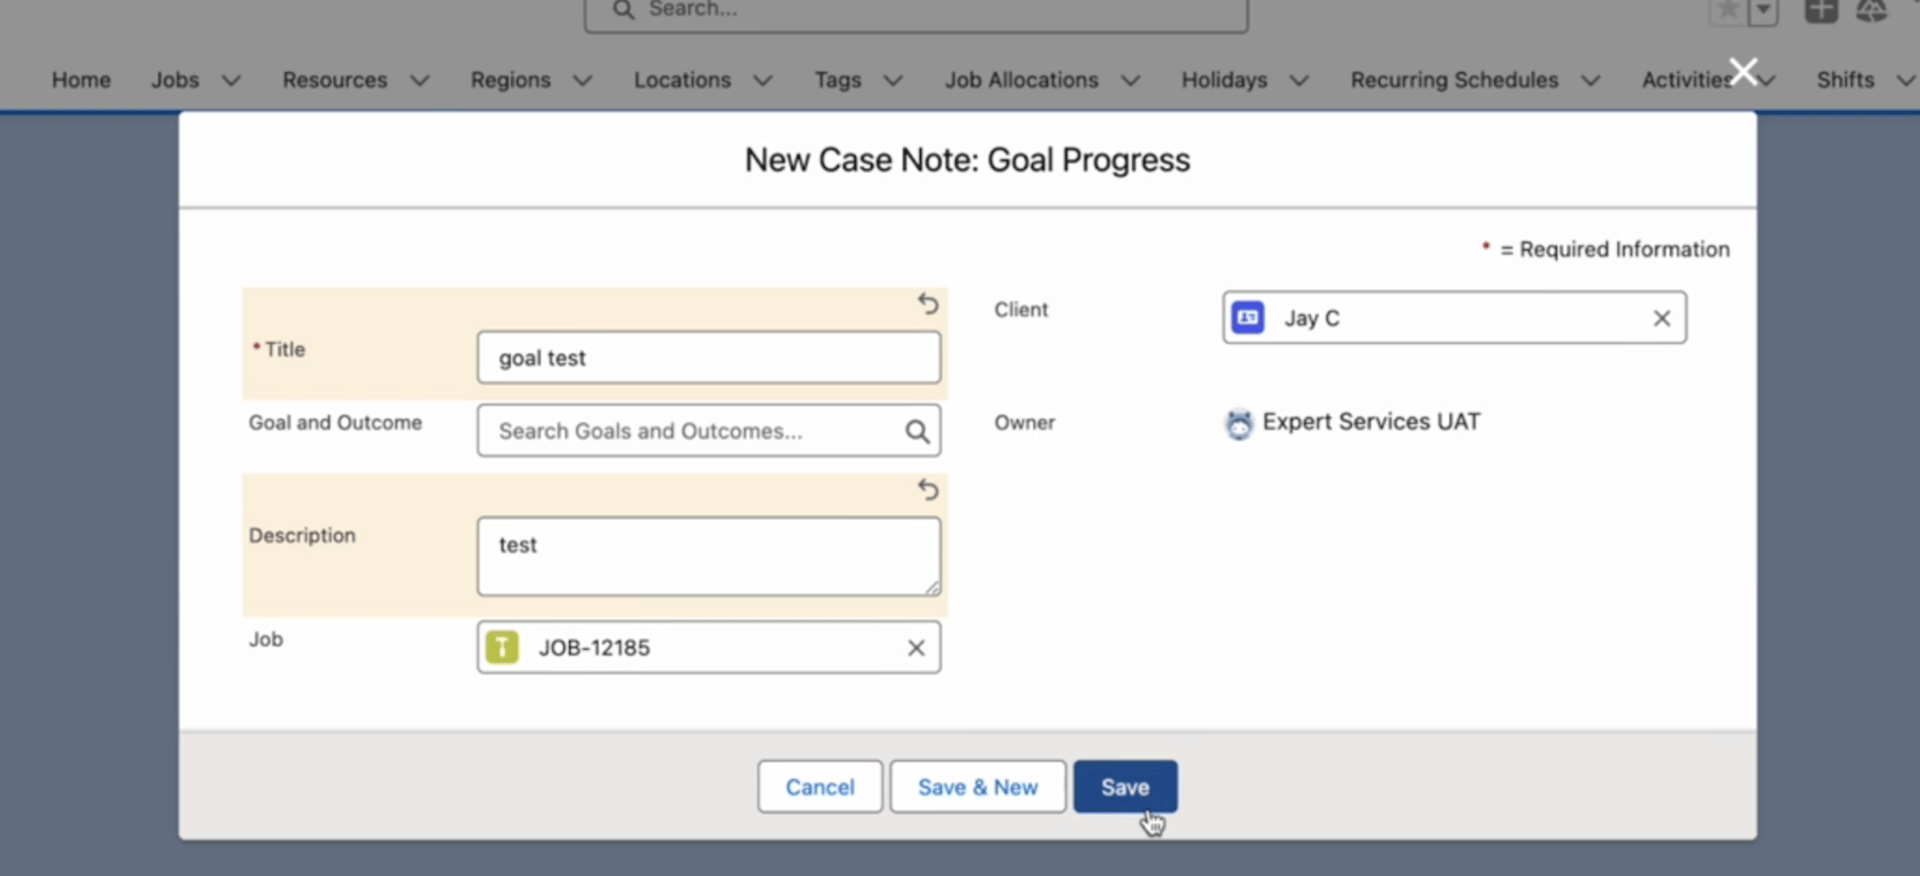Remove Jay C from Client field
This screenshot has width=1920, height=876.
coord(1662,318)
